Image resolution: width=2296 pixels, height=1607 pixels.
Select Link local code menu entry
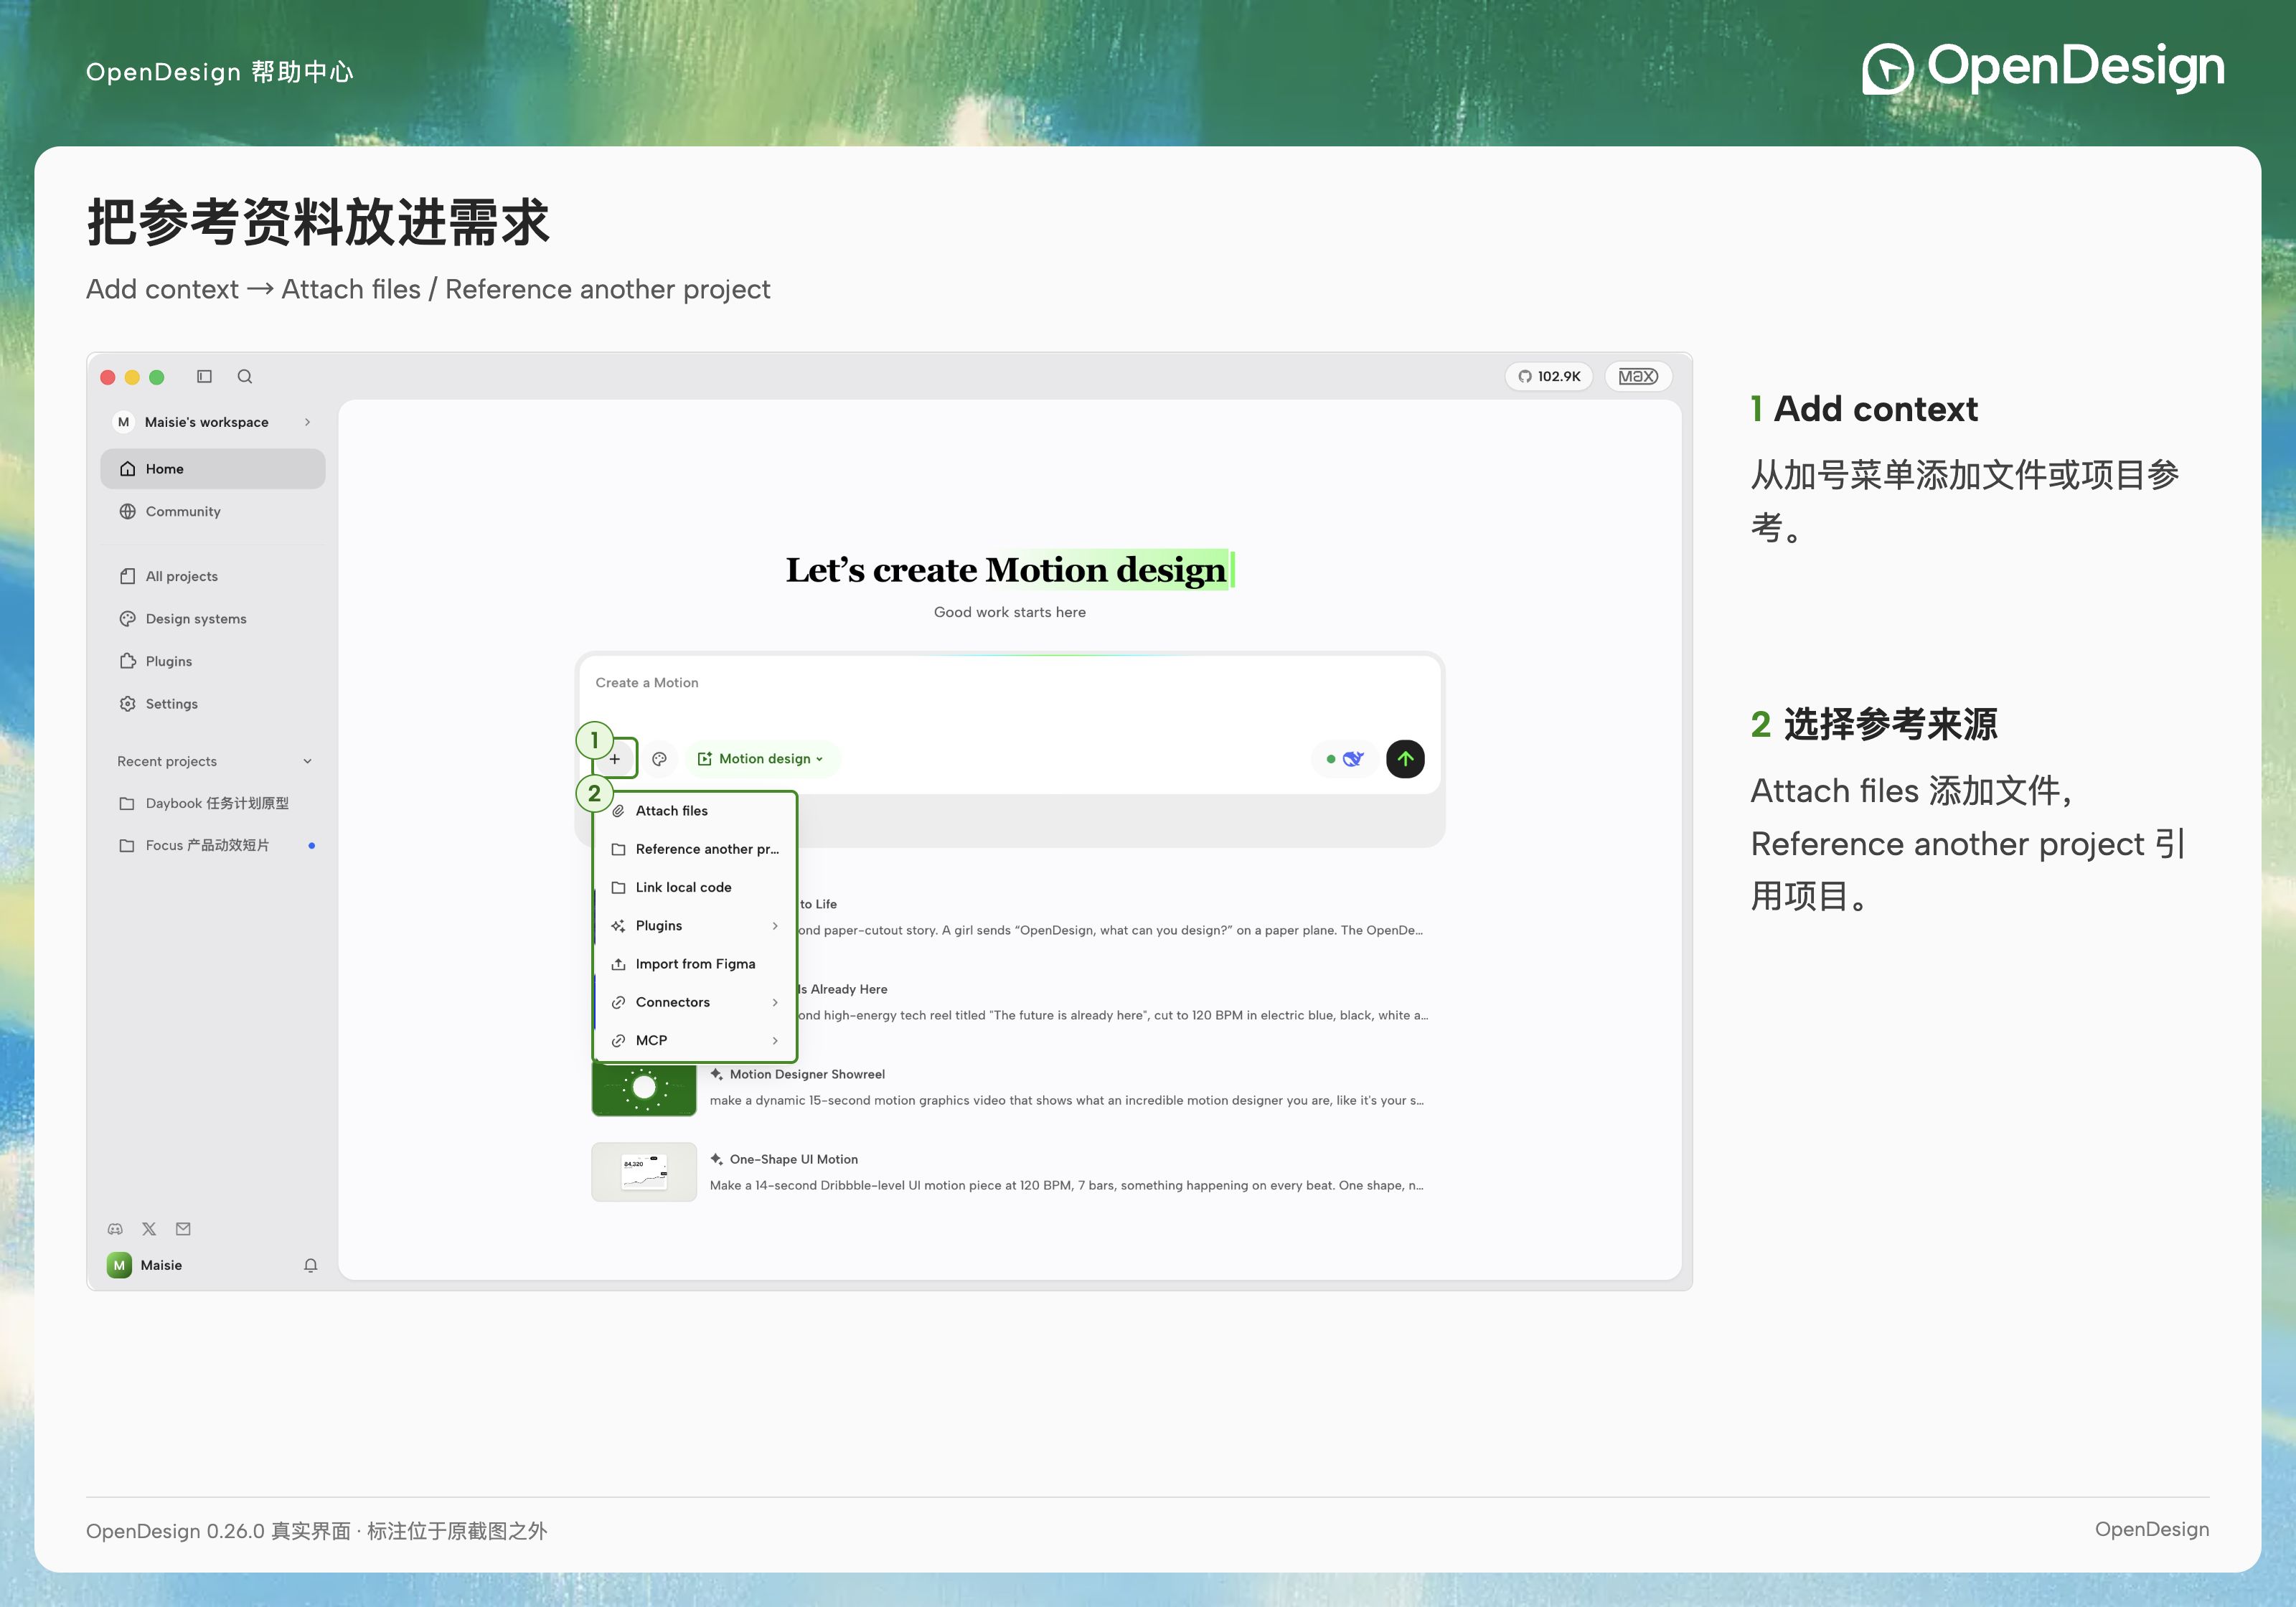[696, 888]
